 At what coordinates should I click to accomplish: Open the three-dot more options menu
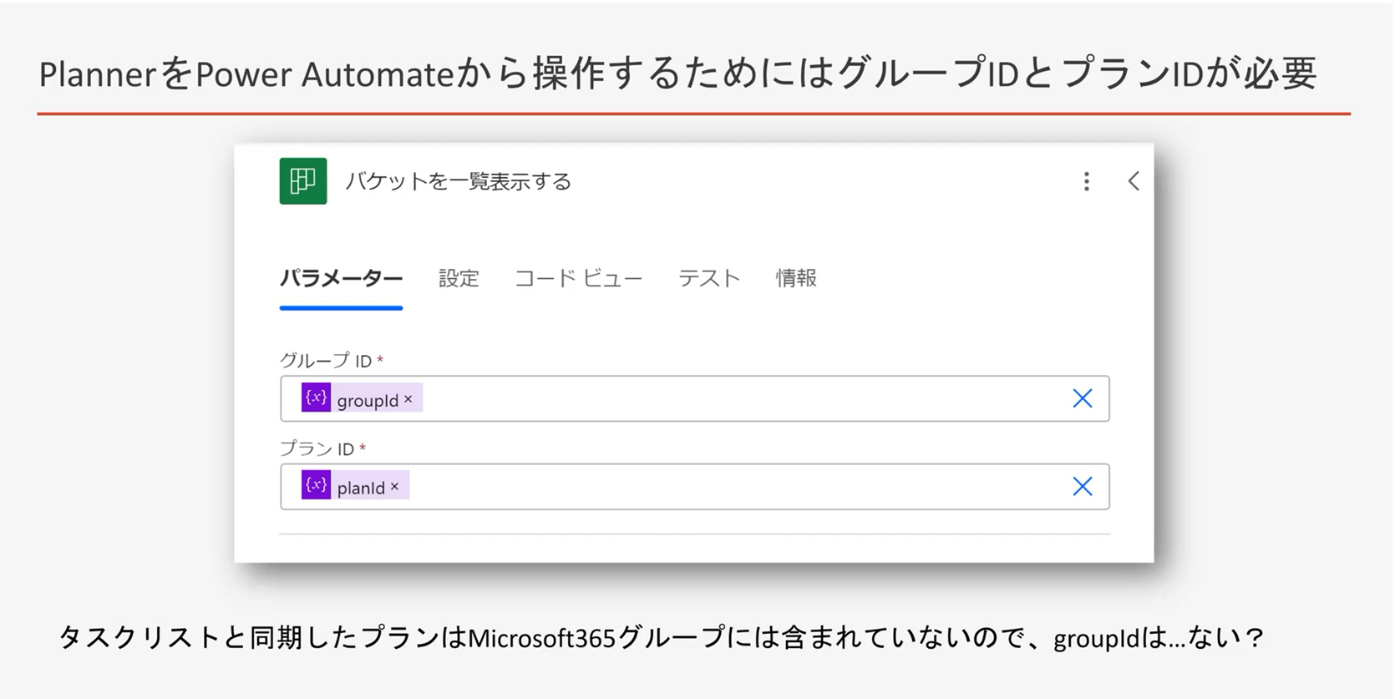coord(1086,181)
